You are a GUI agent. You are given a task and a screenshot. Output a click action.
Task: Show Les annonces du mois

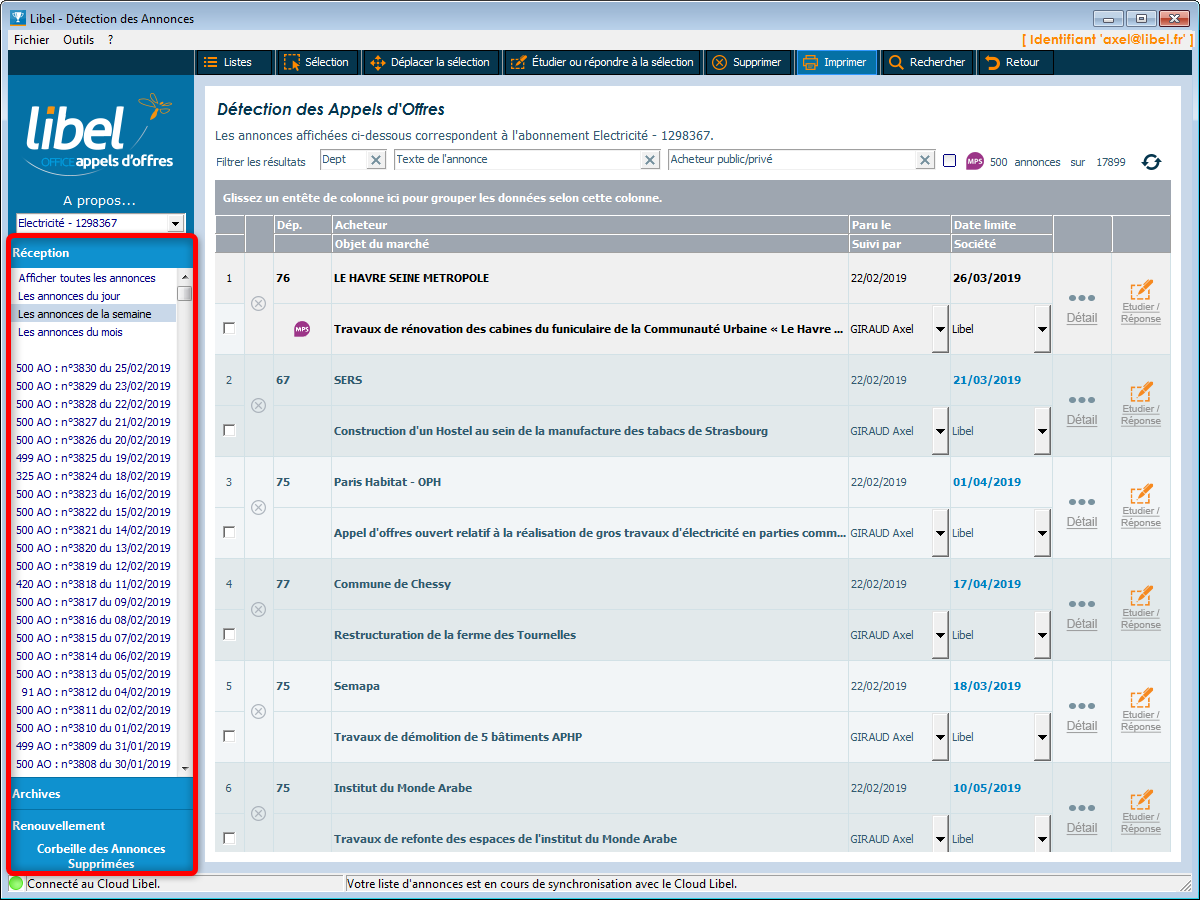[71, 332]
